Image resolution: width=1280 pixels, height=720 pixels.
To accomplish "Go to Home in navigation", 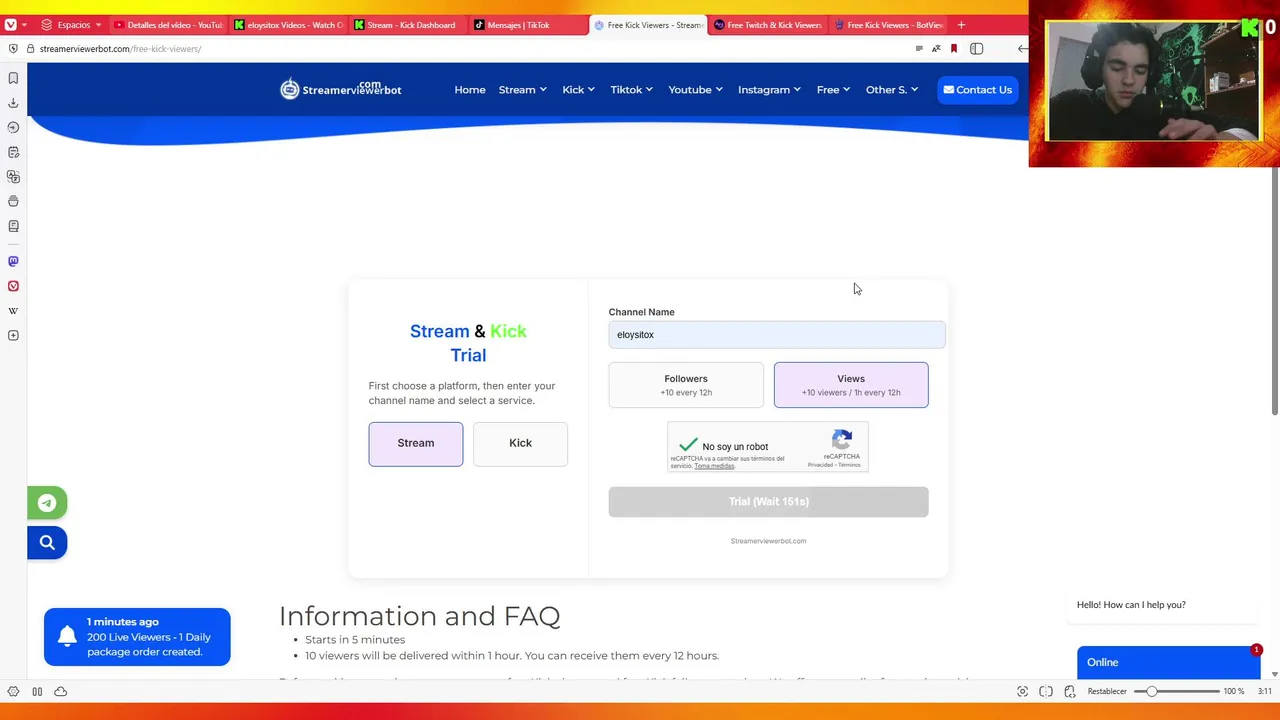I will (x=470, y=90).
